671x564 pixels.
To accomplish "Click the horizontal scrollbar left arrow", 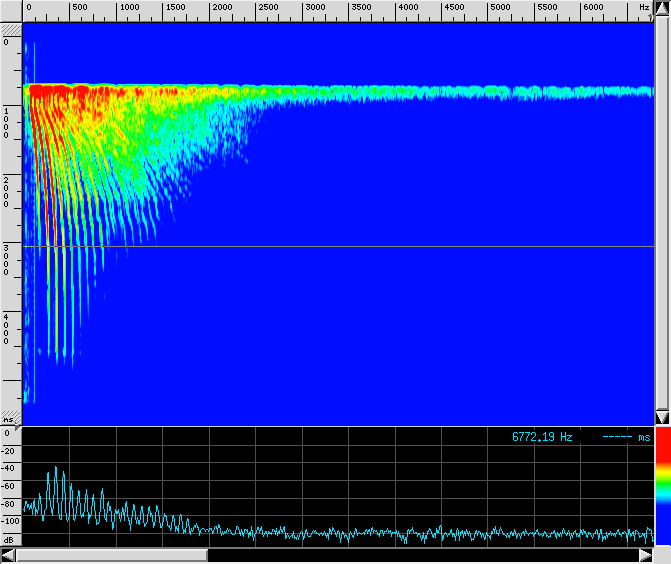I will 8,555.
